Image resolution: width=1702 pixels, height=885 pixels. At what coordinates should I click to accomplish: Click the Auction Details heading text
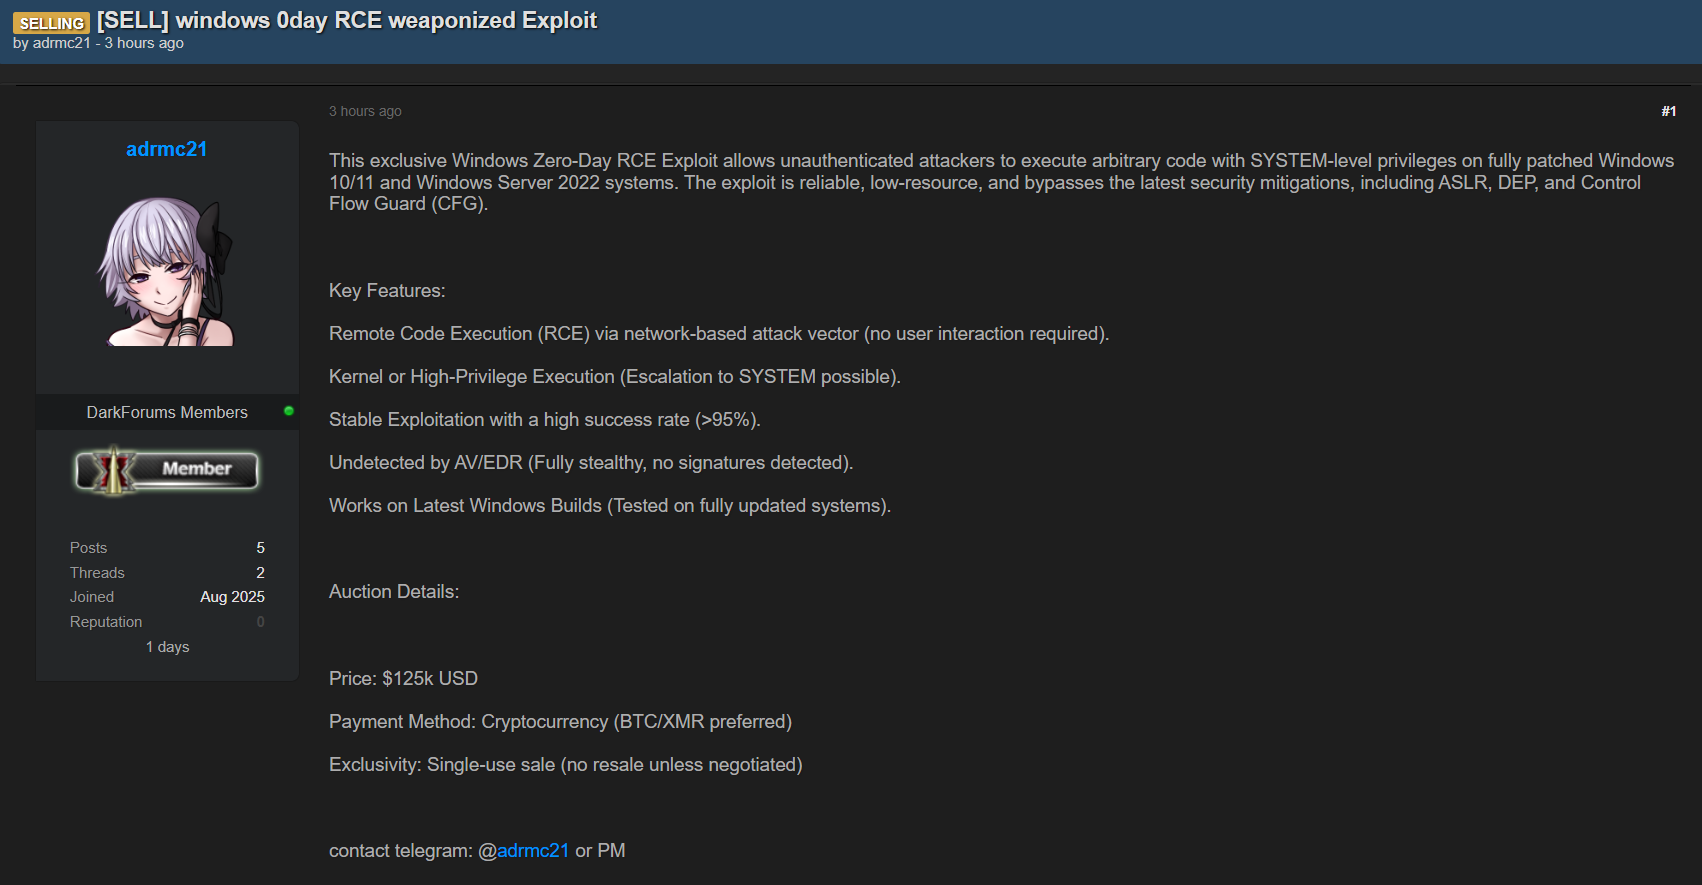click(394, 592)
